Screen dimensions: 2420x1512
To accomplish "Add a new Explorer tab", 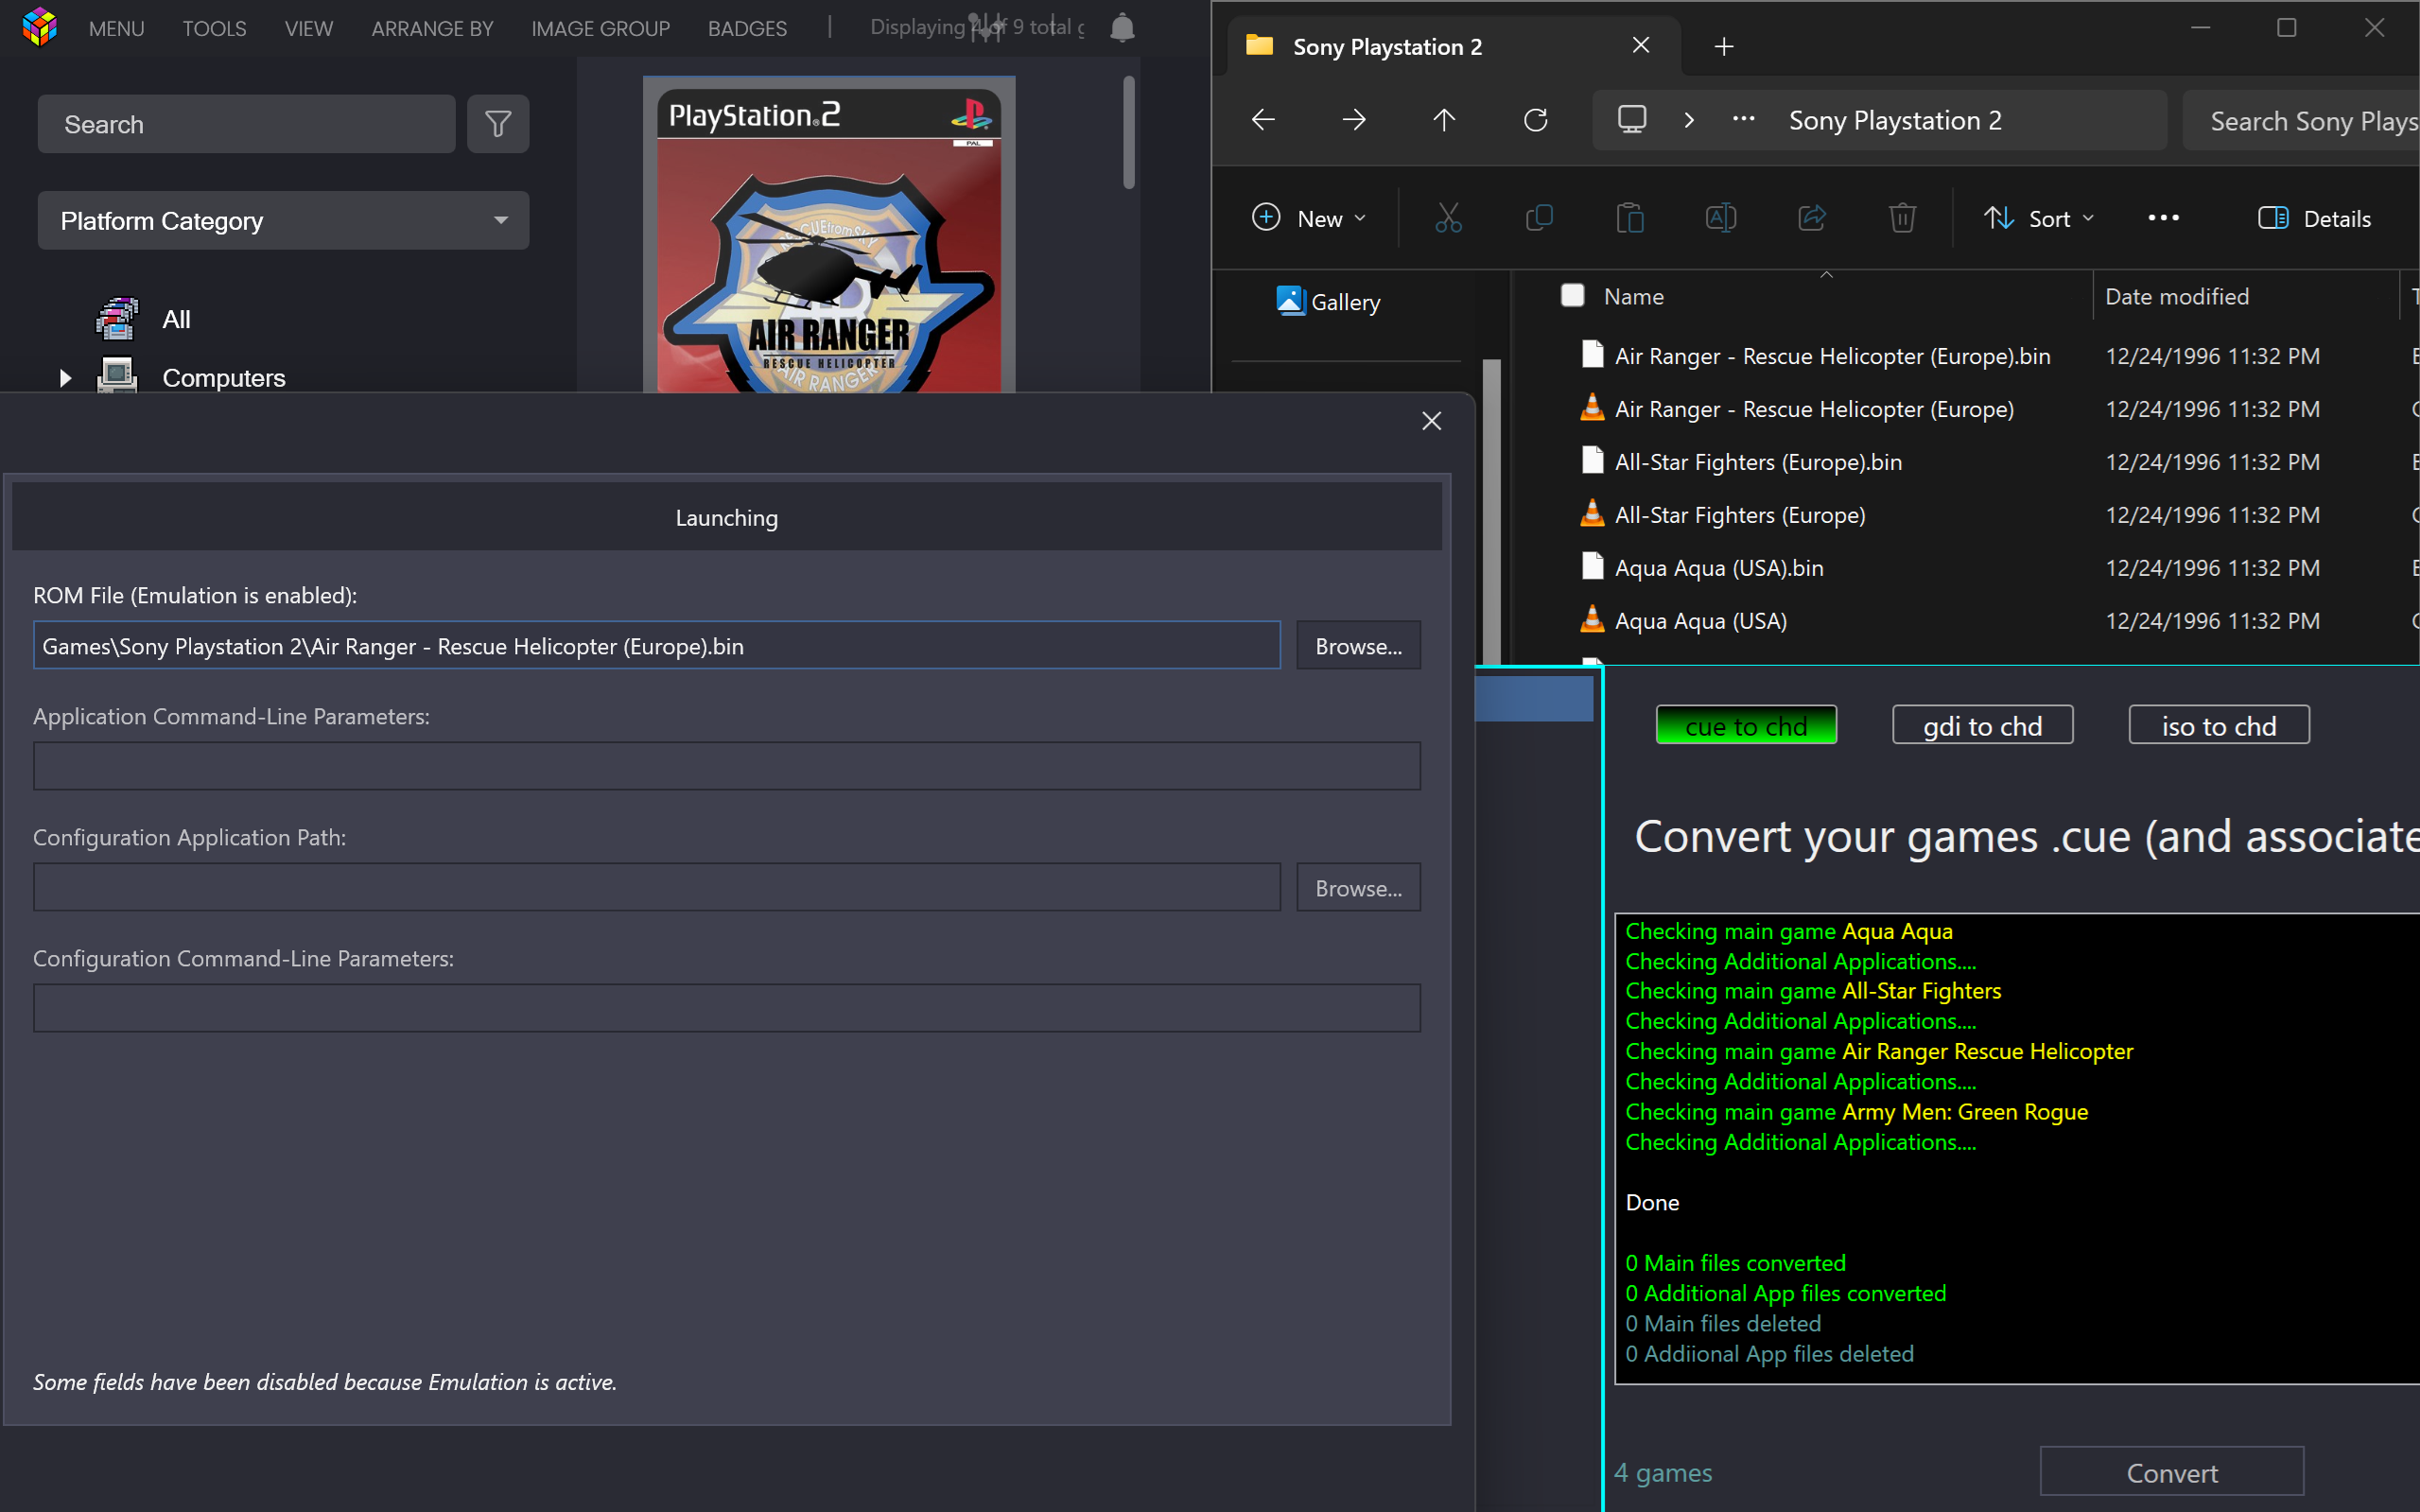I will coord(1723,46).
